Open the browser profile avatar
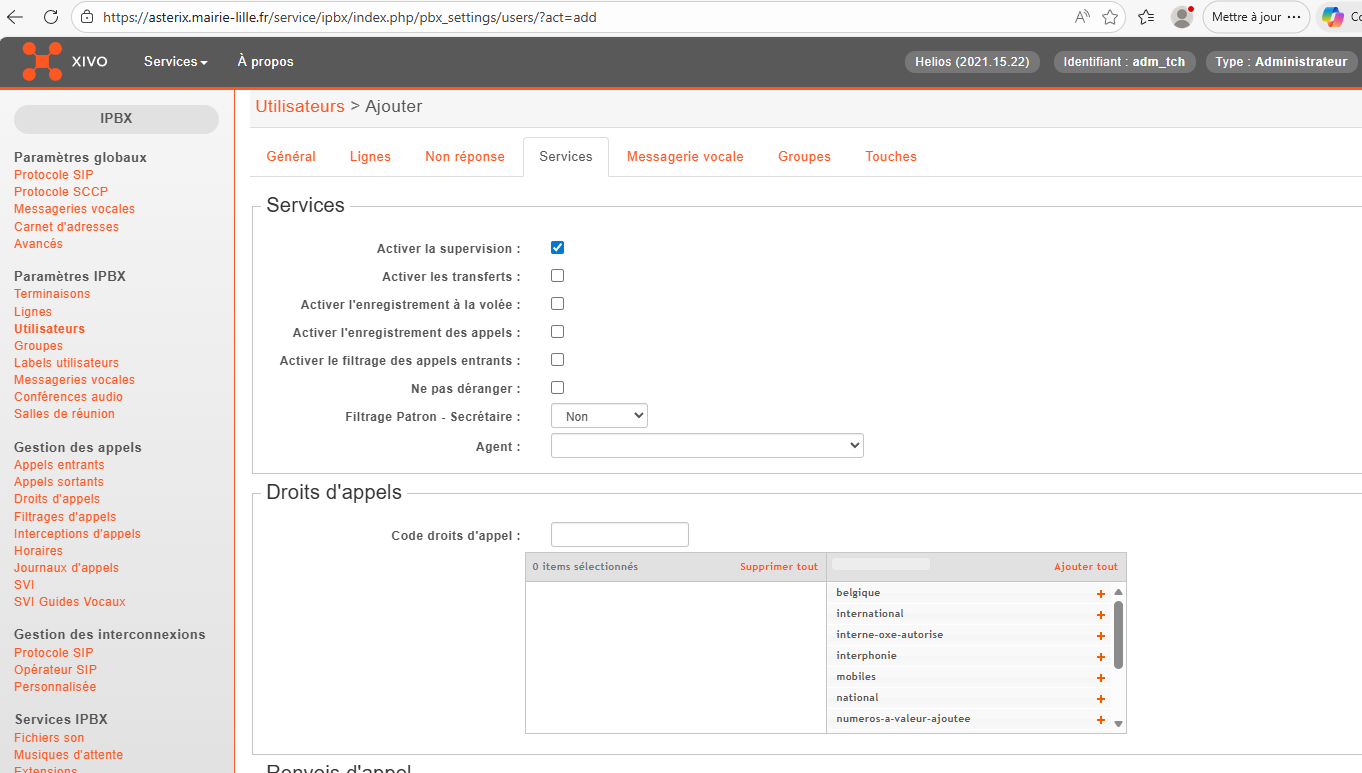 [x=1182, y=17]
